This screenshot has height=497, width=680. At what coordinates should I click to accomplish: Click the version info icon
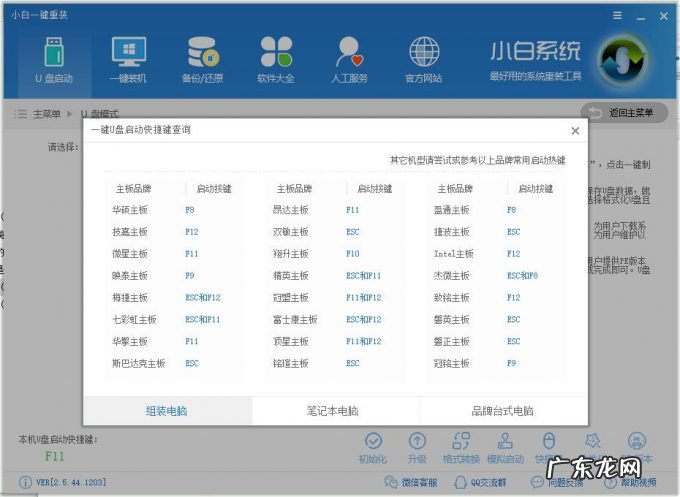(x=25, y=482)
